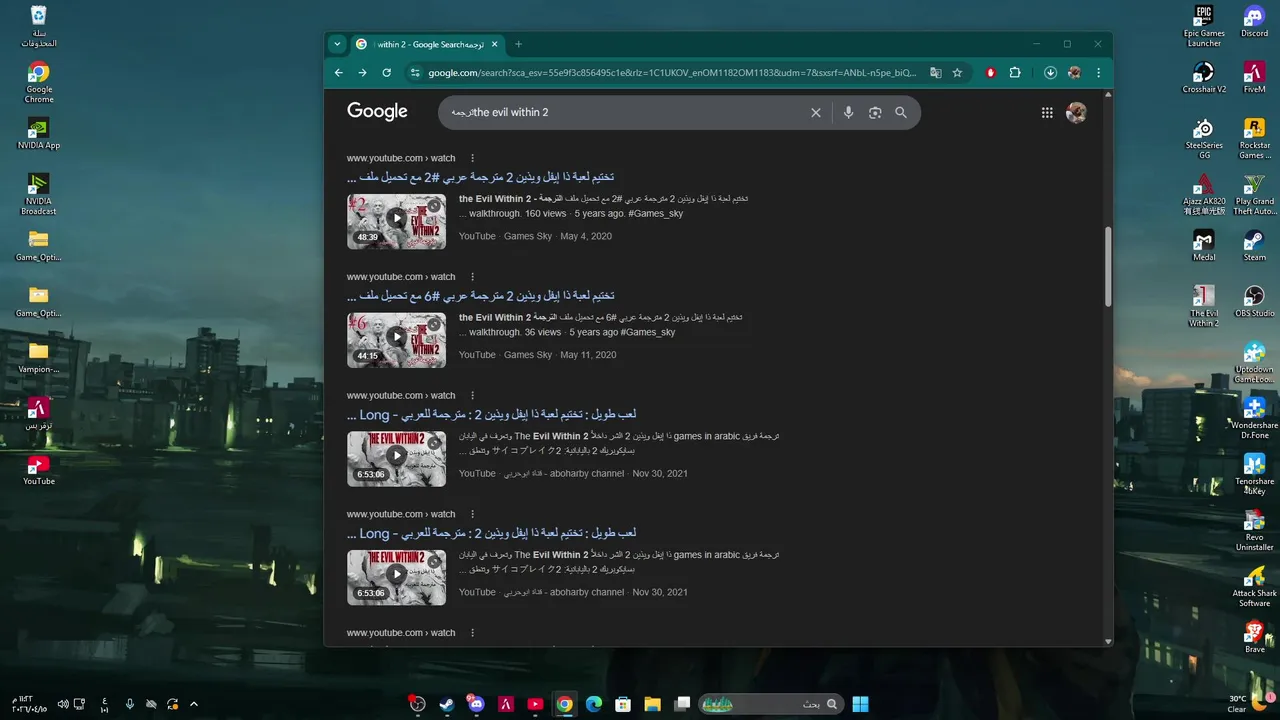Clear the search query with X
Viewport: 1280px width, 720px height.
[x=816, y=113]
